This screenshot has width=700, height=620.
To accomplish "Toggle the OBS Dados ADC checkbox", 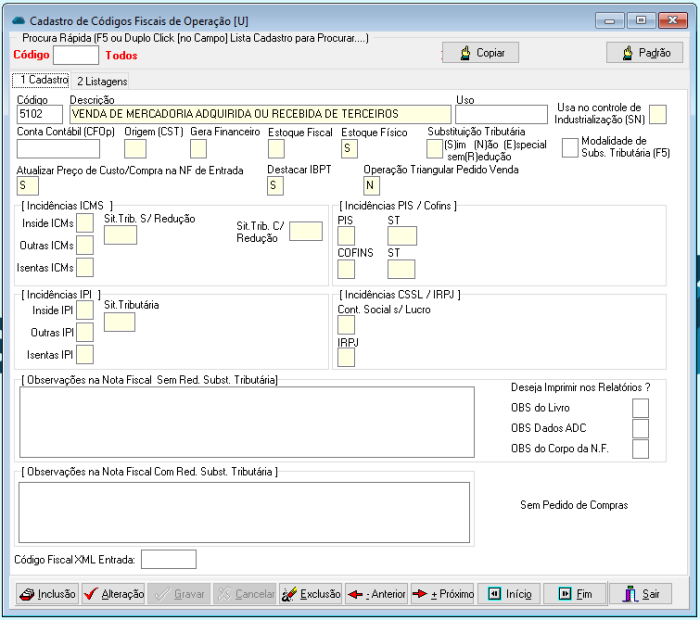I will [640, 429].
